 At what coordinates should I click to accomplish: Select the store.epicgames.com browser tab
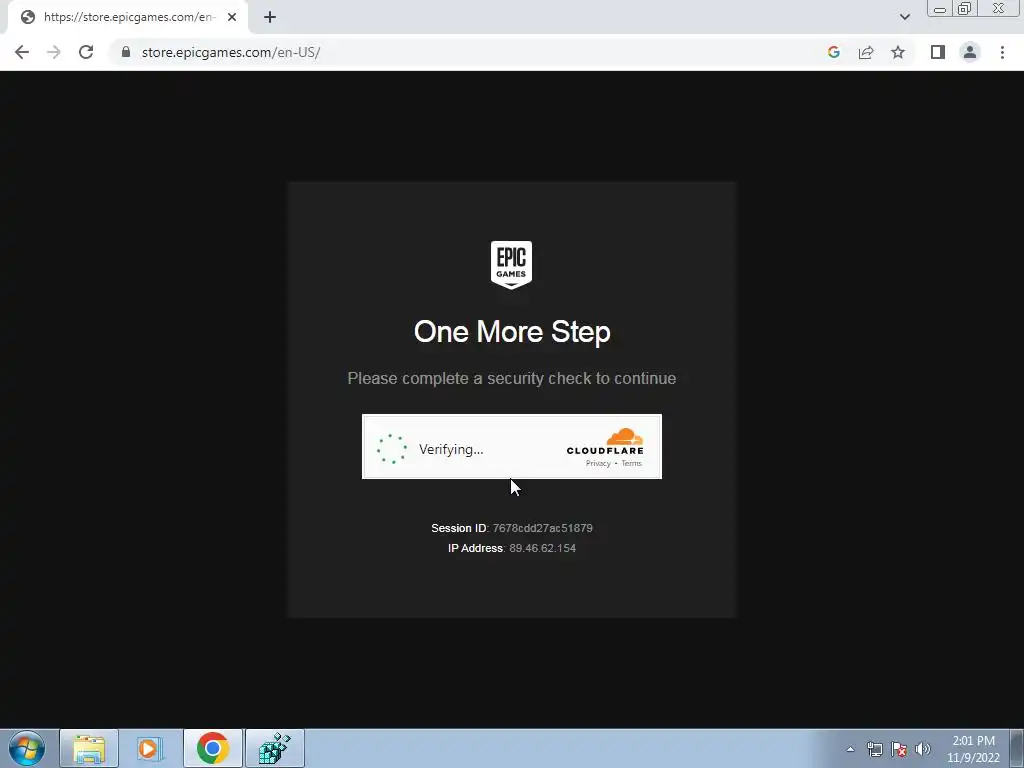[x=128, y=17]
